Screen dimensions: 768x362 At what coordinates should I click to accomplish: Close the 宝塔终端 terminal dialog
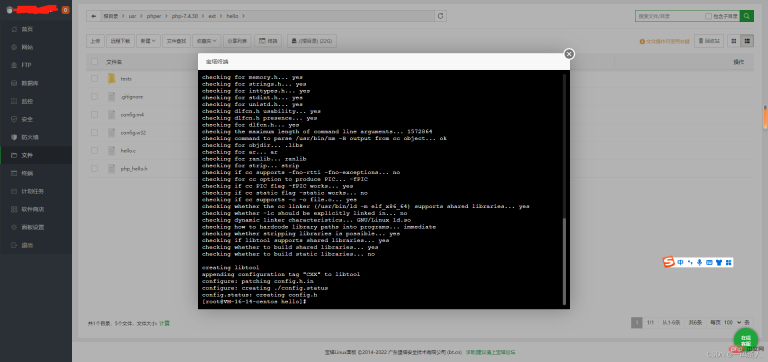pos(569,54)
